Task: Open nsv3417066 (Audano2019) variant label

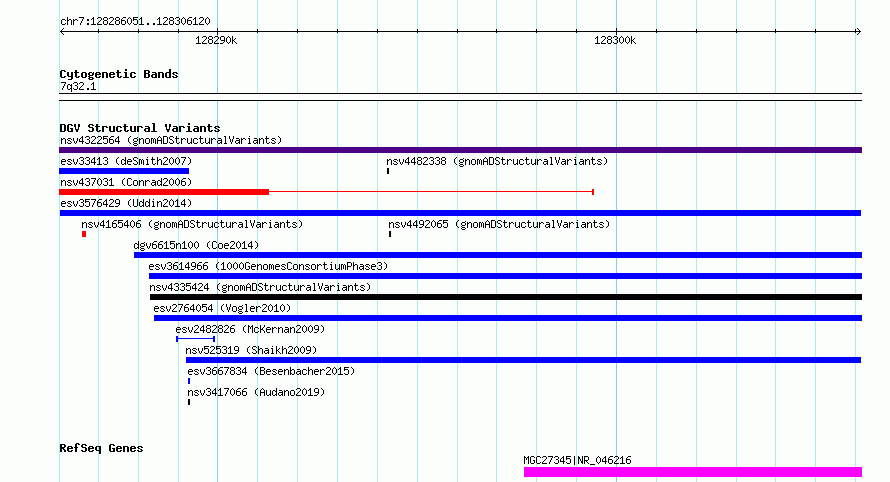Action: 256,392
